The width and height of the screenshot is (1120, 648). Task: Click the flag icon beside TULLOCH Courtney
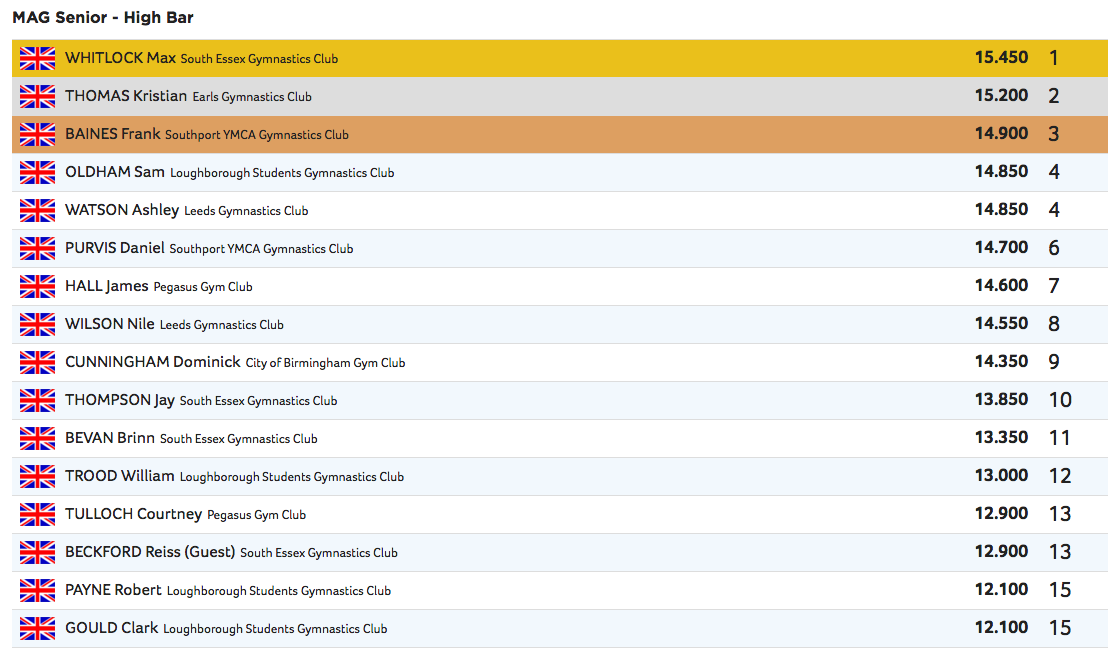pyautogui.click(x=37, y=514)
